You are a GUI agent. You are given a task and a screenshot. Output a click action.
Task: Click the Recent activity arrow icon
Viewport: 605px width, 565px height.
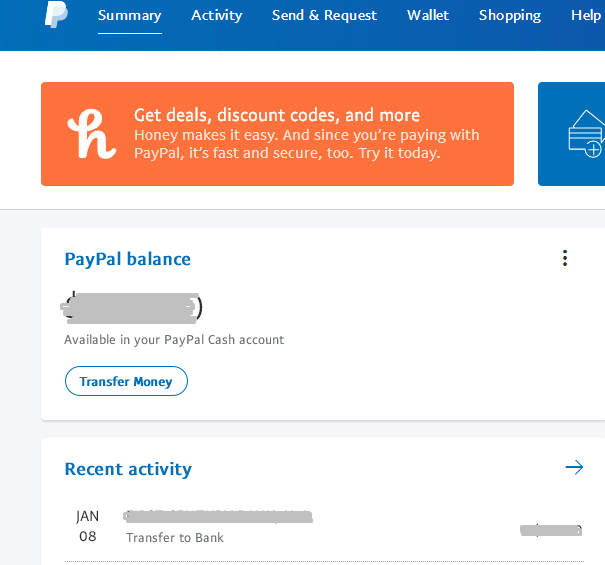coord(574,467)
